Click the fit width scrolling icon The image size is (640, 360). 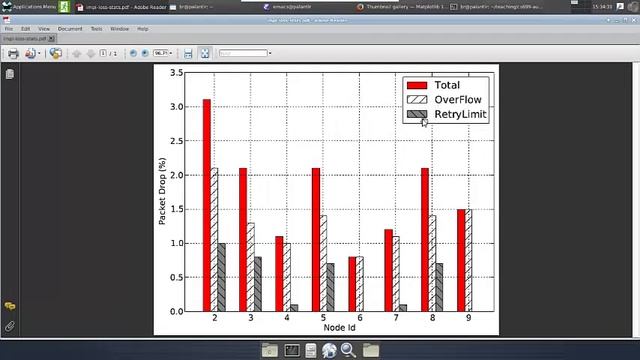click(188, 53)
